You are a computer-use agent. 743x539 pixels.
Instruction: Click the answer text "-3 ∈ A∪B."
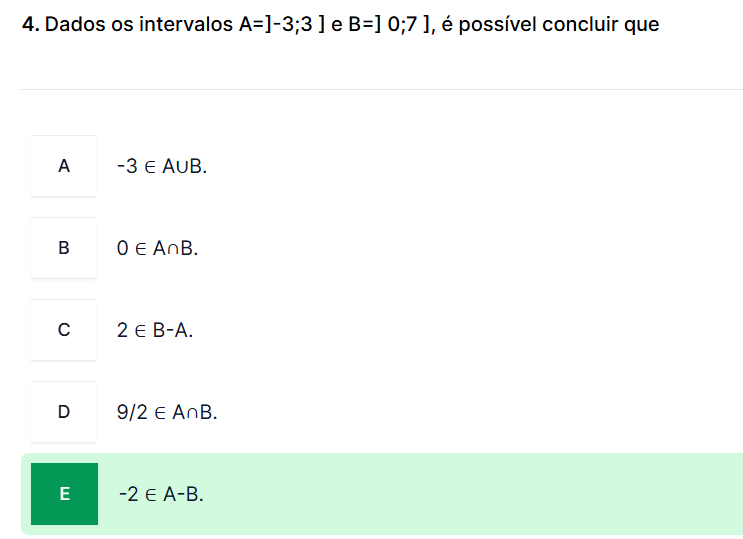(x=162, y=167)
